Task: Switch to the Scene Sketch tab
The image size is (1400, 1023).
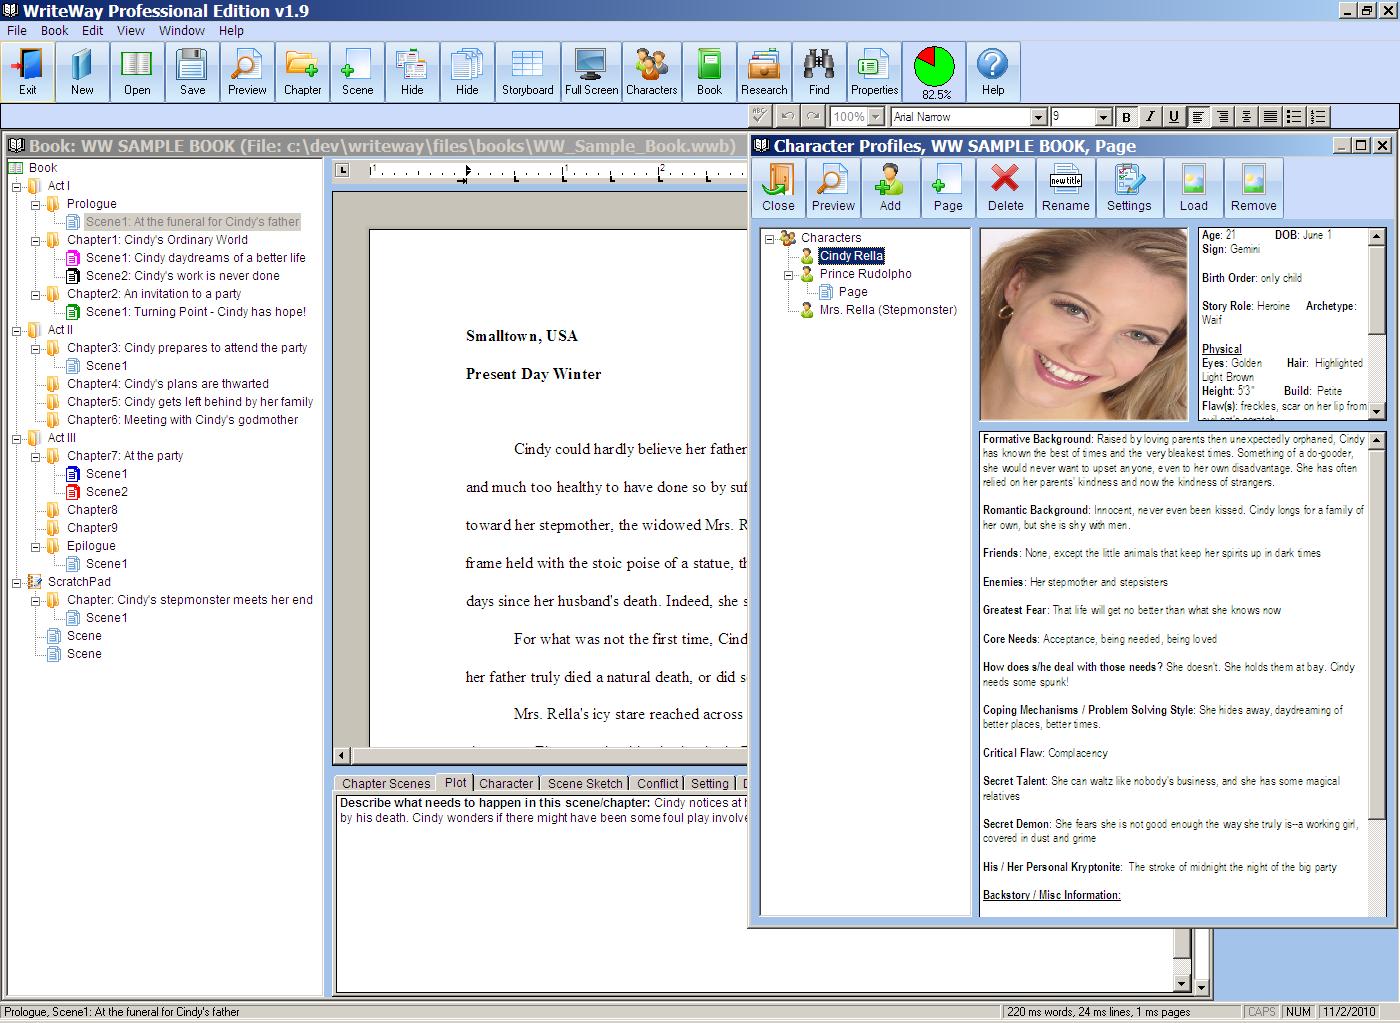Action: [x=585, y=783]
